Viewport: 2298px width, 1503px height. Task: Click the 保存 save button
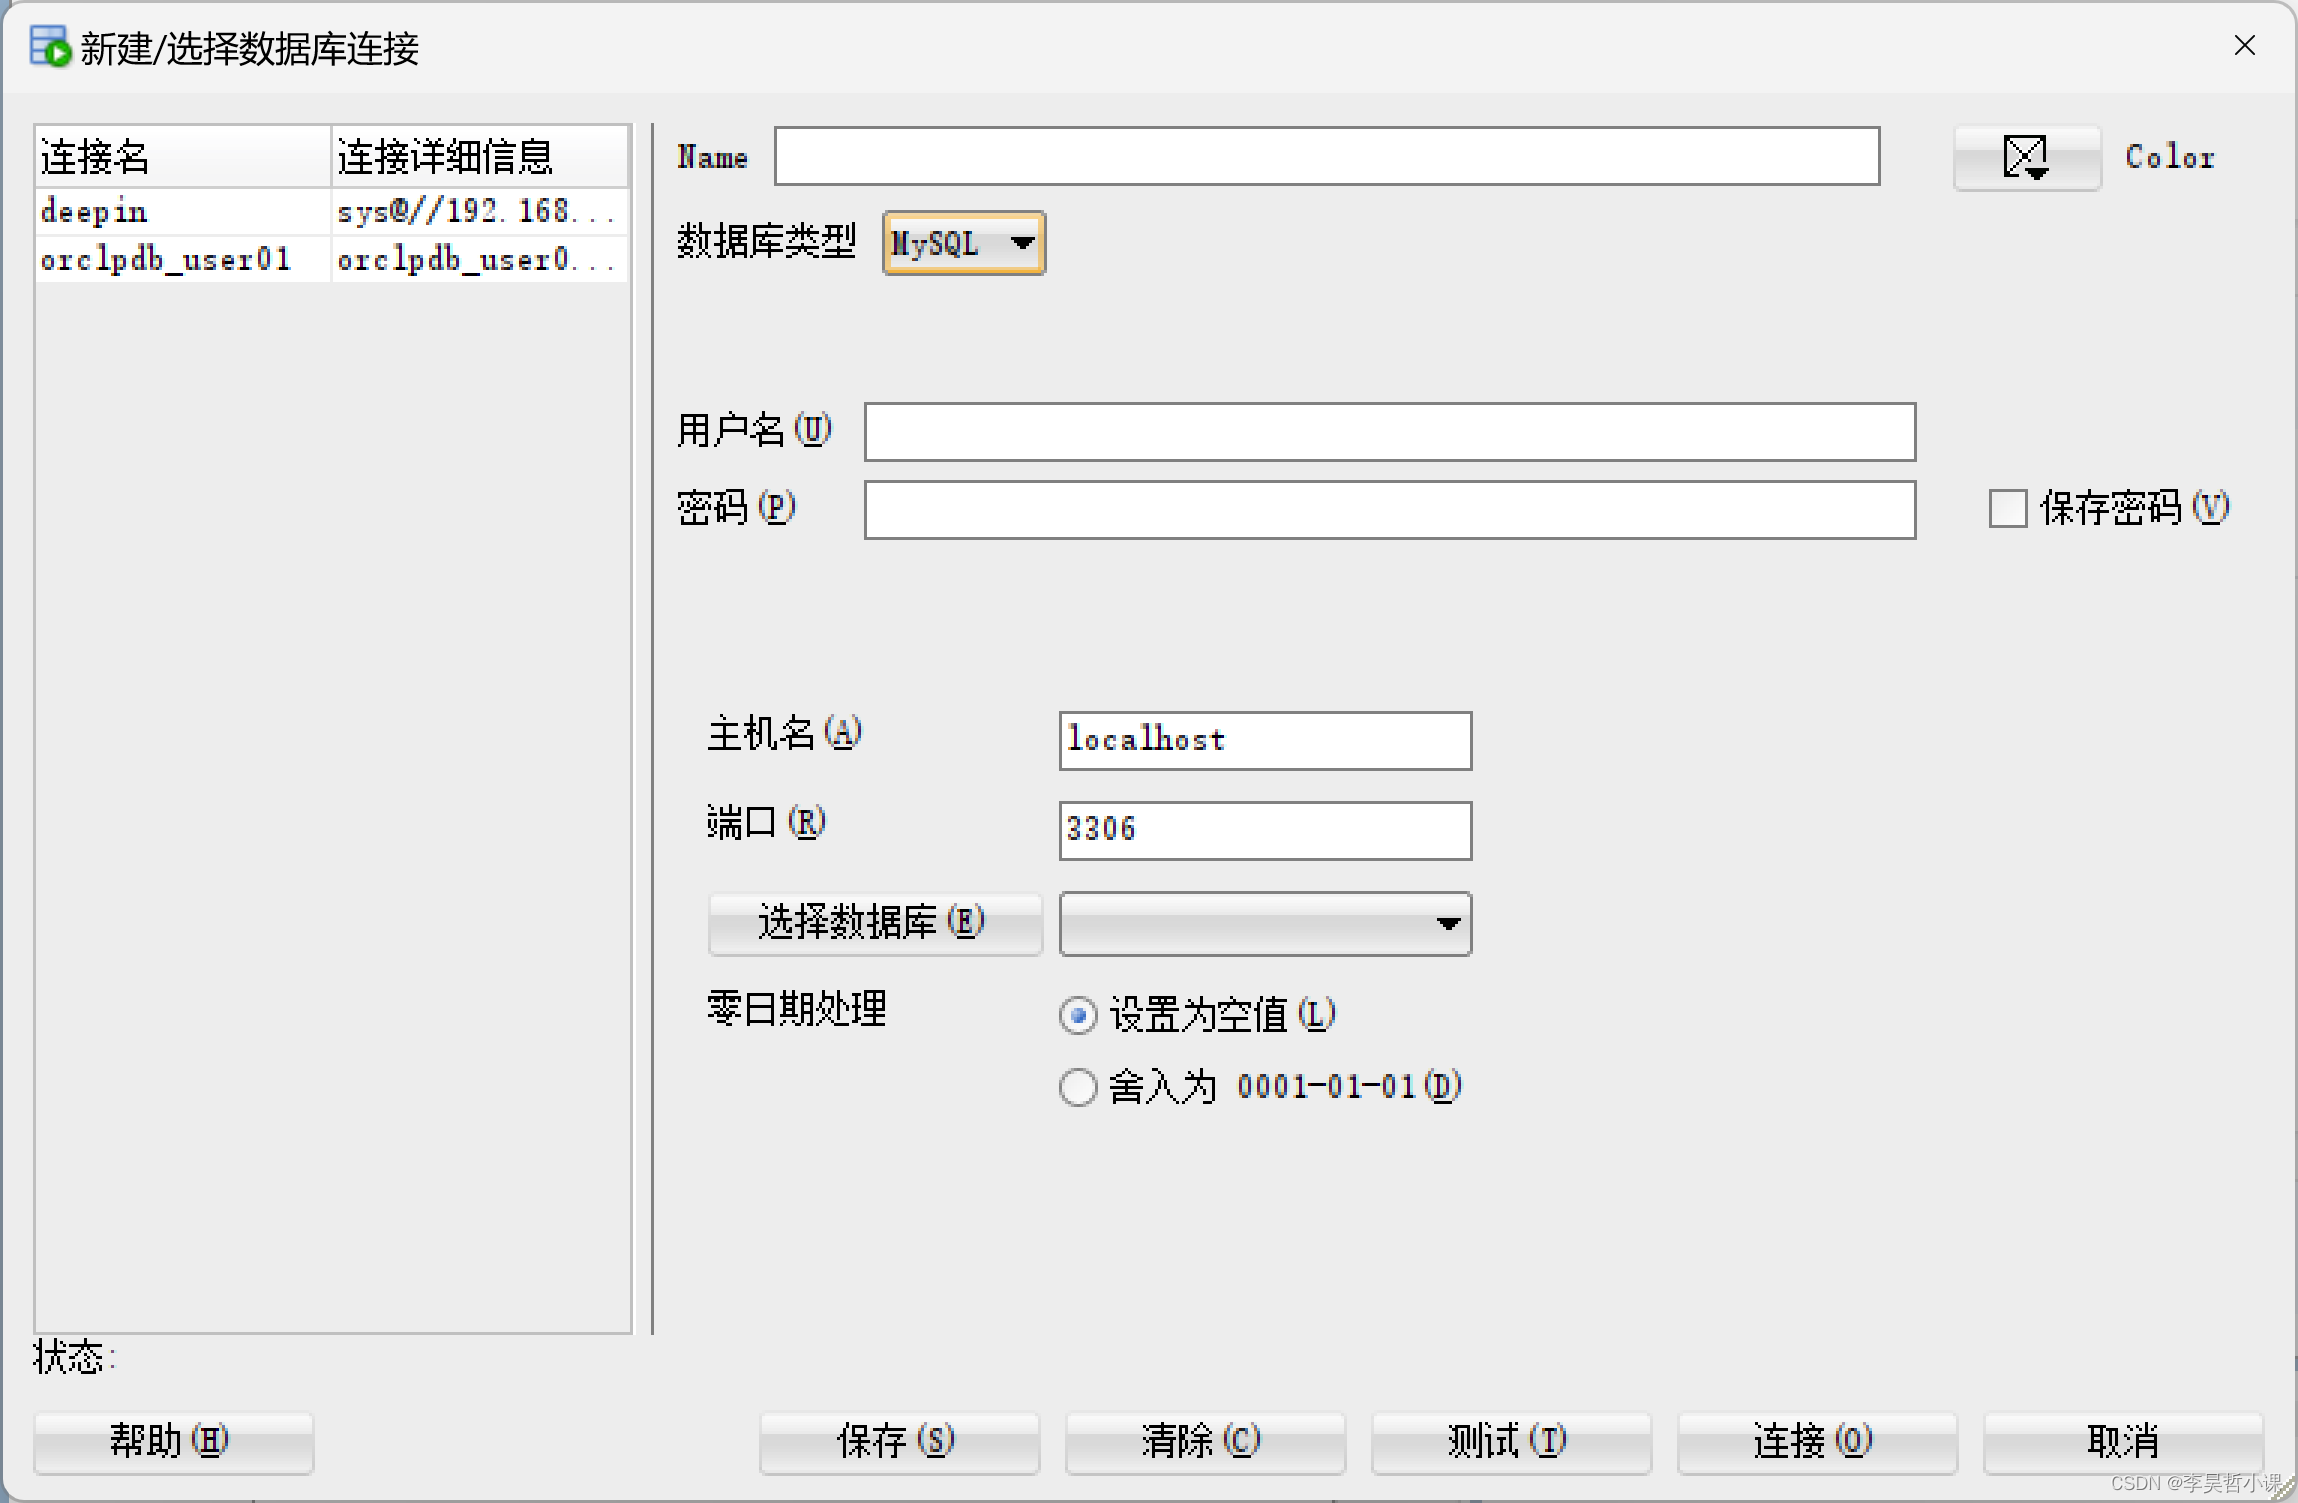898,1442
